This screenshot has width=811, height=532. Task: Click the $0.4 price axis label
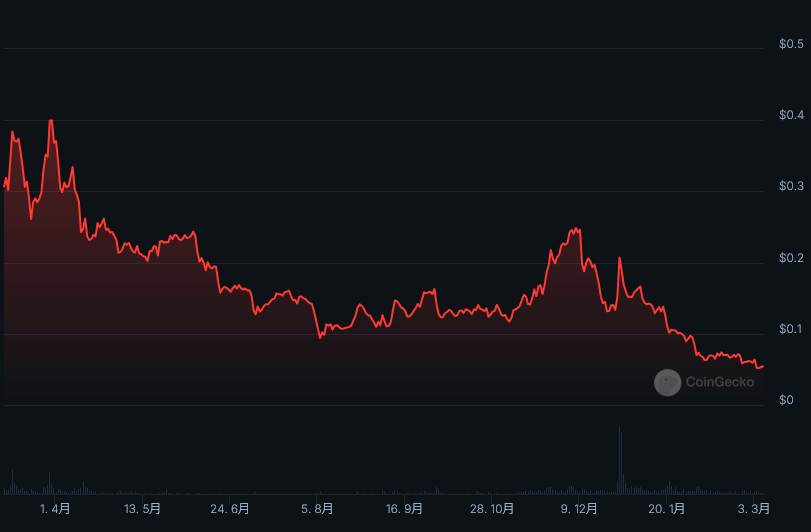(791, 116)
